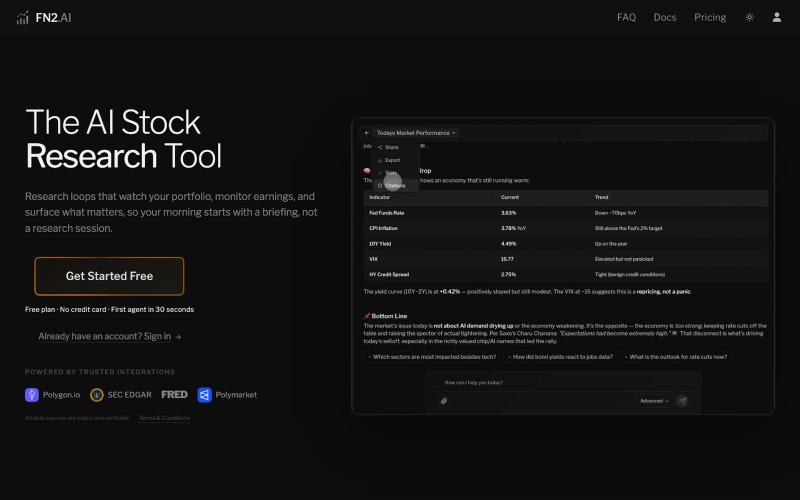Click 'Still above the Fed's 2% target' cell
This screenshot has height=500, width=800.
(x=629, y=228)
